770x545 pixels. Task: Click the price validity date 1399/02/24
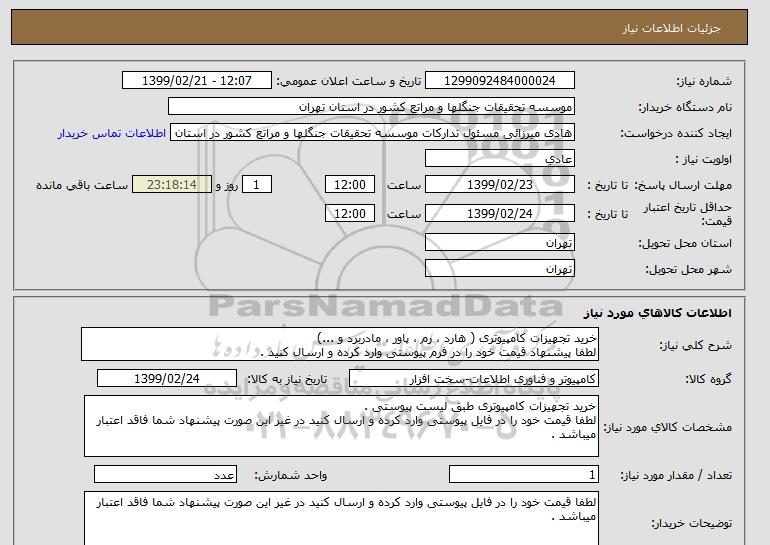(499, 214)
